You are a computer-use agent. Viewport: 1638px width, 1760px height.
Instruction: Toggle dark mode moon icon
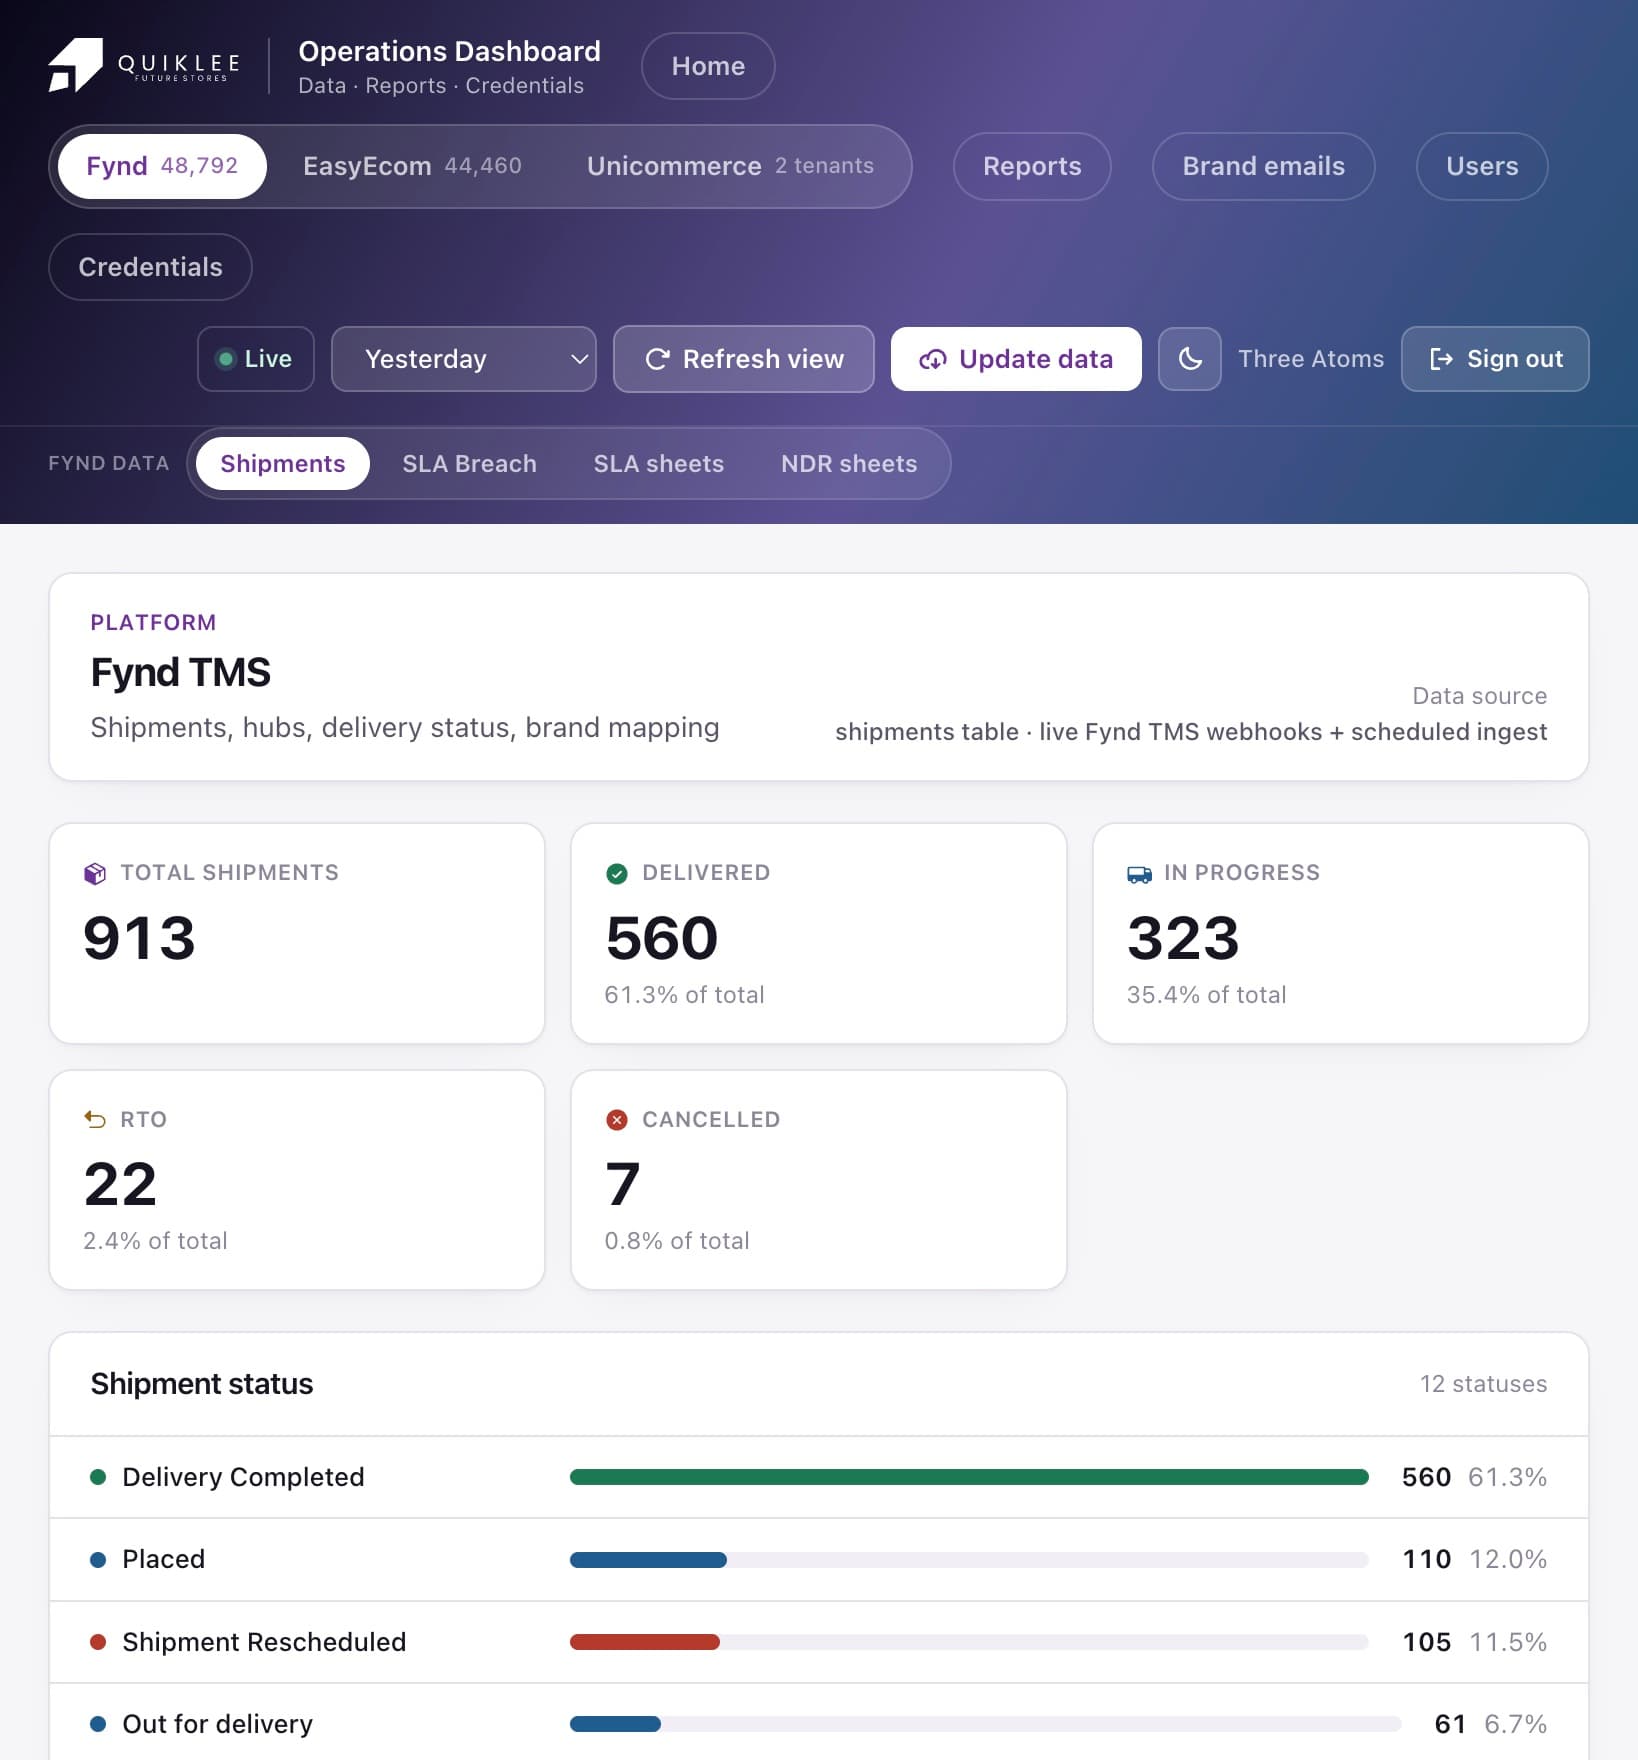pos(1189,359)
